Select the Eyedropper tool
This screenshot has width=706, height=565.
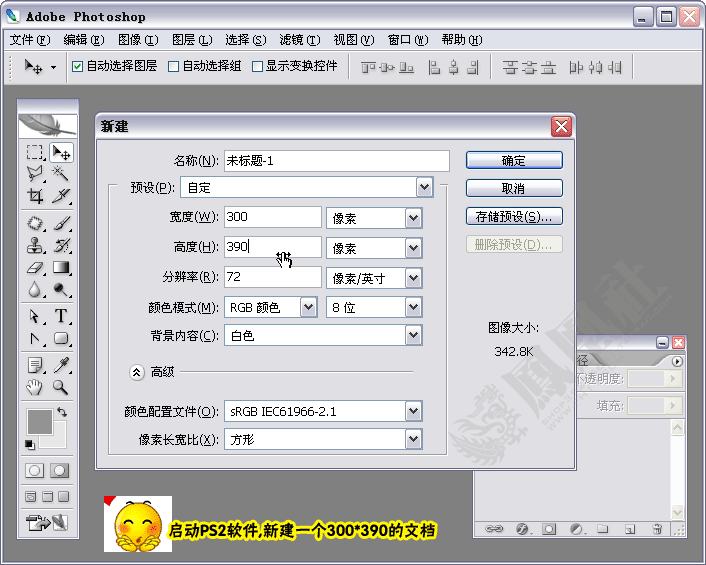click(61, 365)
